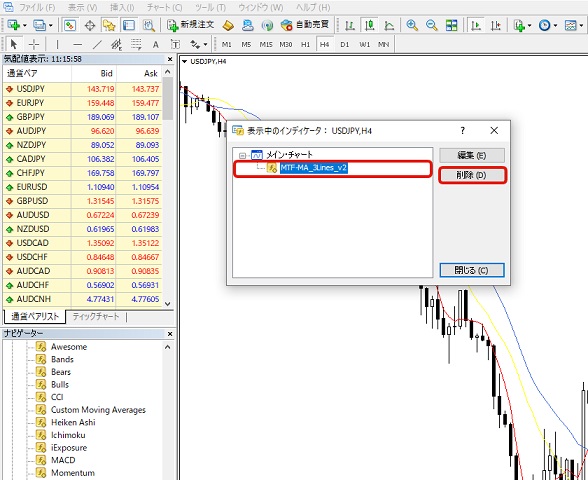
Task: Switch to the H1 timeframe
Action: coord(305,44)
